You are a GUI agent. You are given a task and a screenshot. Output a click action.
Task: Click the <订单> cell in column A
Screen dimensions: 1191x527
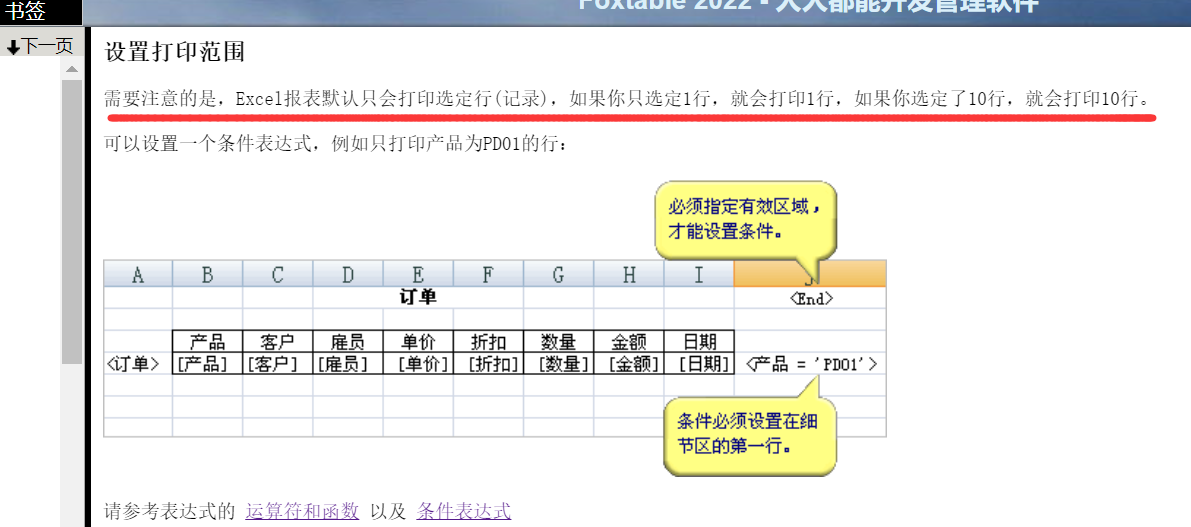138,364
